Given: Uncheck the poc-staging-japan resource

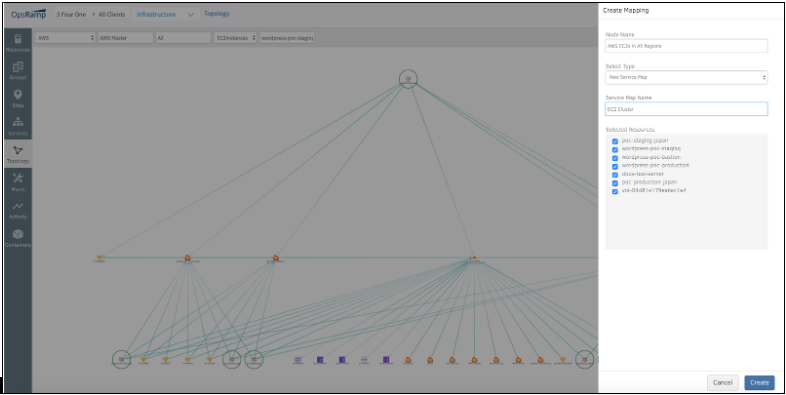Looking at the screenshot, I should click(x=615, y=141).
